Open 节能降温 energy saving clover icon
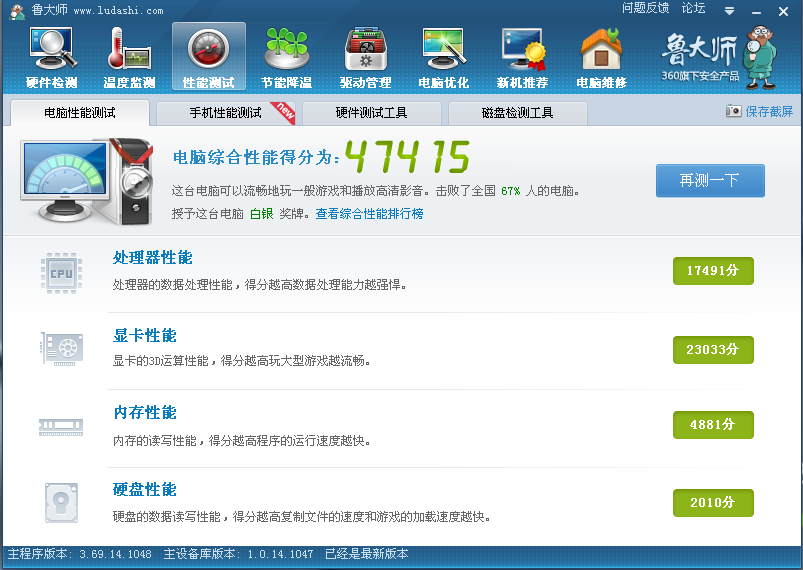Image resolution: width=803 pixels, height=570 pixels. tap(287, 57)
